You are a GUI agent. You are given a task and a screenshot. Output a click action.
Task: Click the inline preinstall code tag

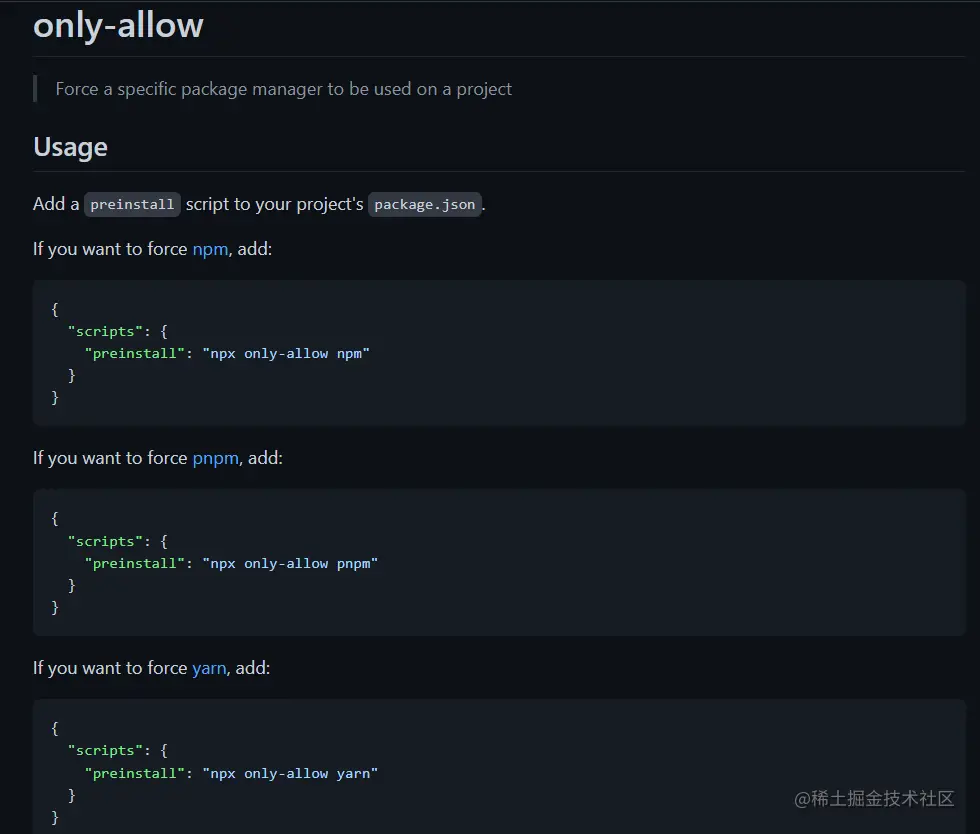(132, 204)
